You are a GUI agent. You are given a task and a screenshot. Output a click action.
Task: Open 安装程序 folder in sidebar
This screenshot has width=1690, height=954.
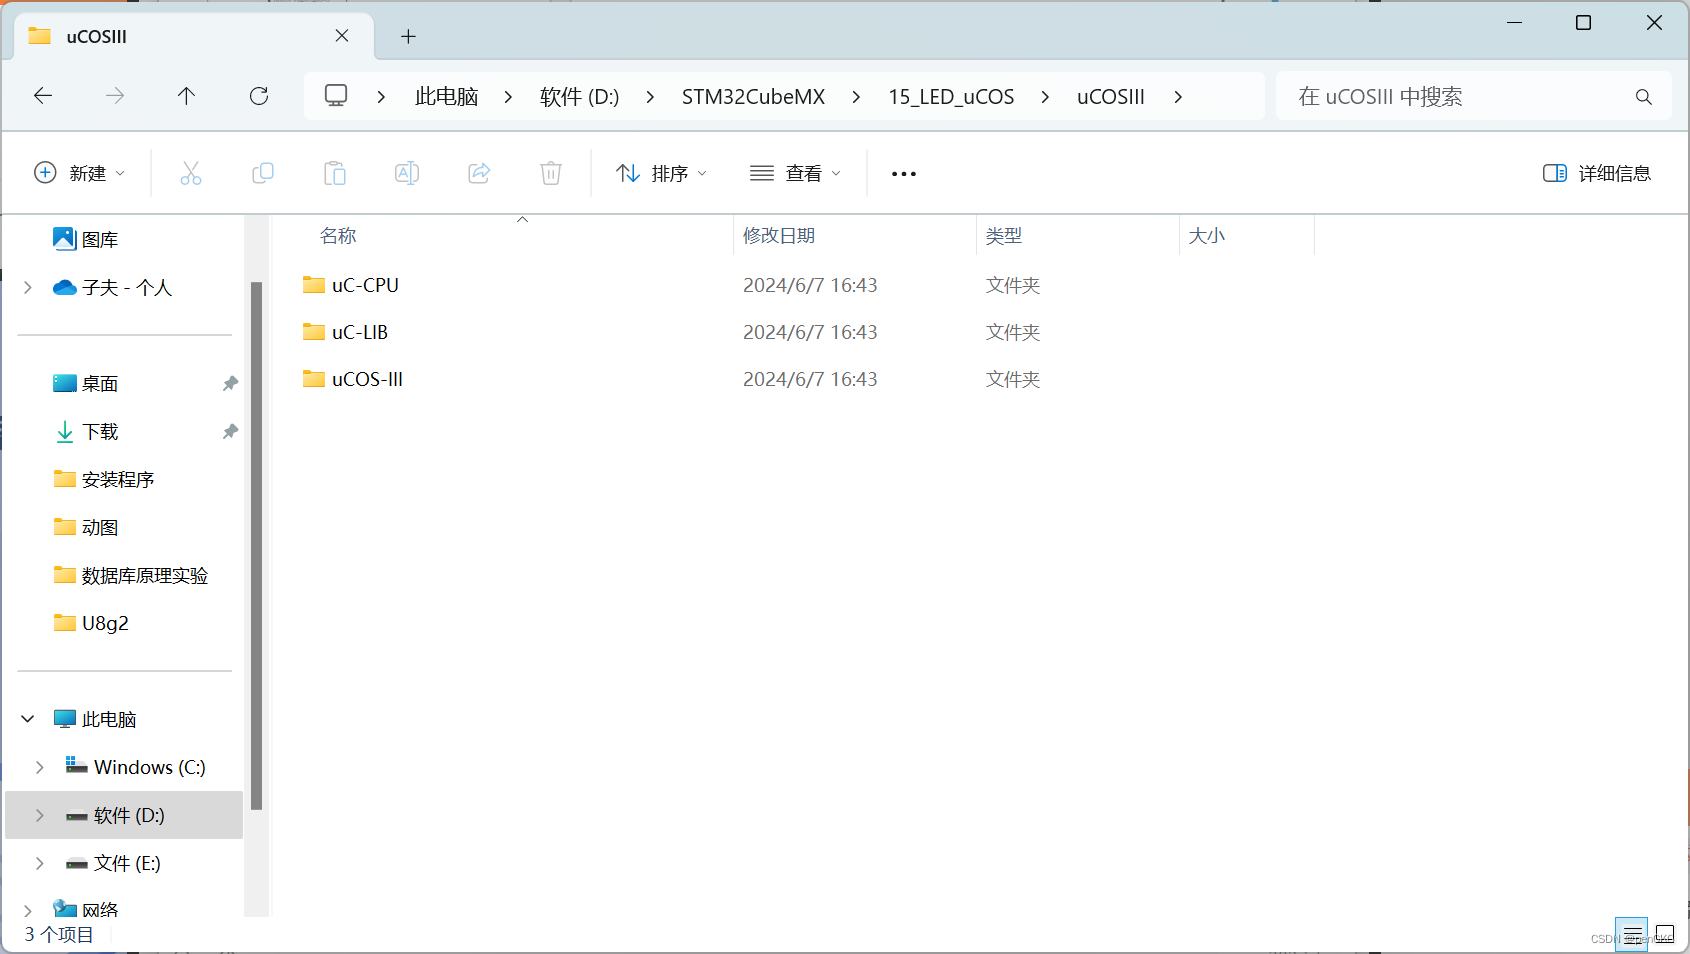118,479
